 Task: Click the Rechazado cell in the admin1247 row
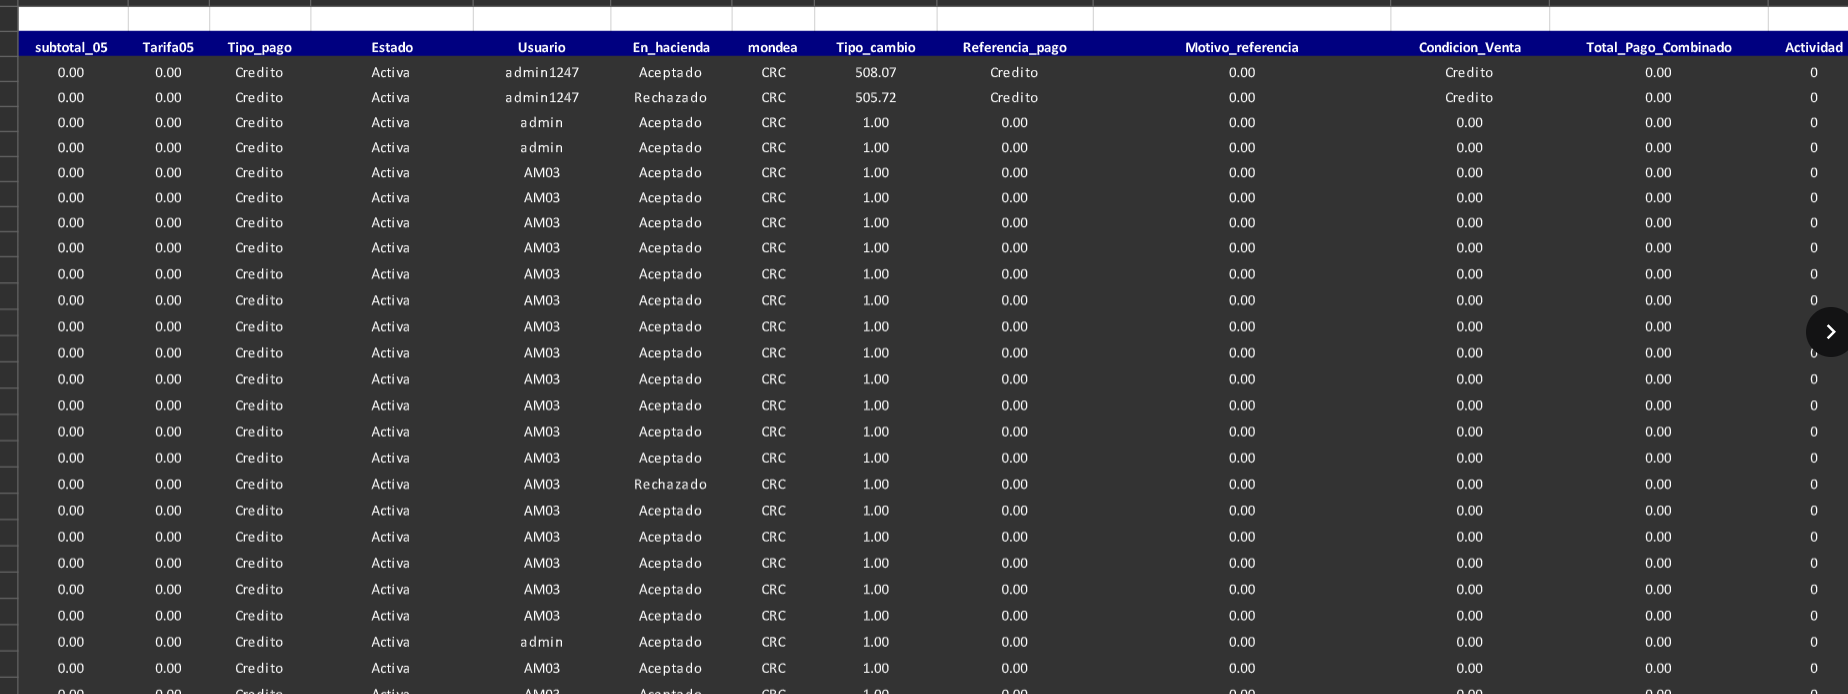tap(670, 97)
